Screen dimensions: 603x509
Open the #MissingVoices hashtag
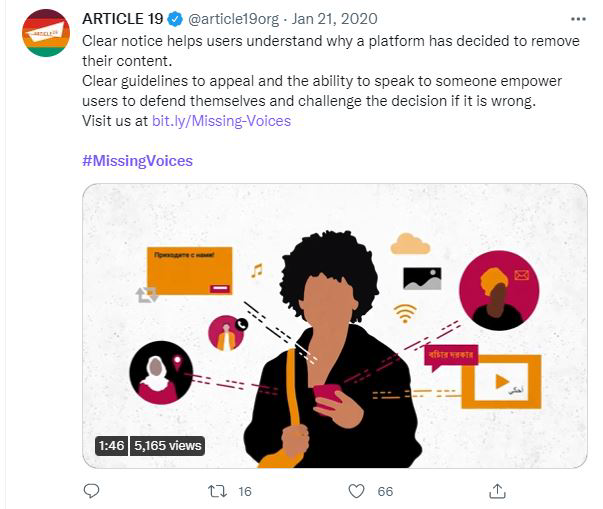(137, 160)
